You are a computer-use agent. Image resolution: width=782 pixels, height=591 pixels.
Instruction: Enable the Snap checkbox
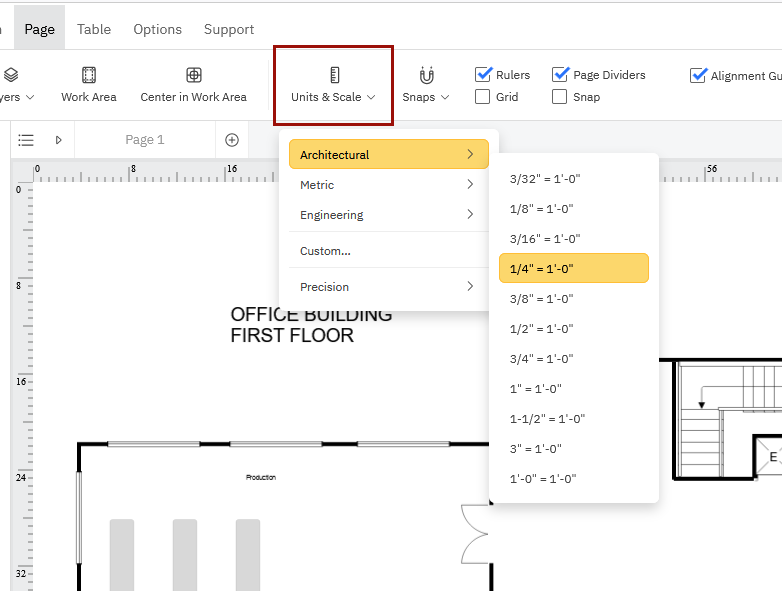pos(560,97)
